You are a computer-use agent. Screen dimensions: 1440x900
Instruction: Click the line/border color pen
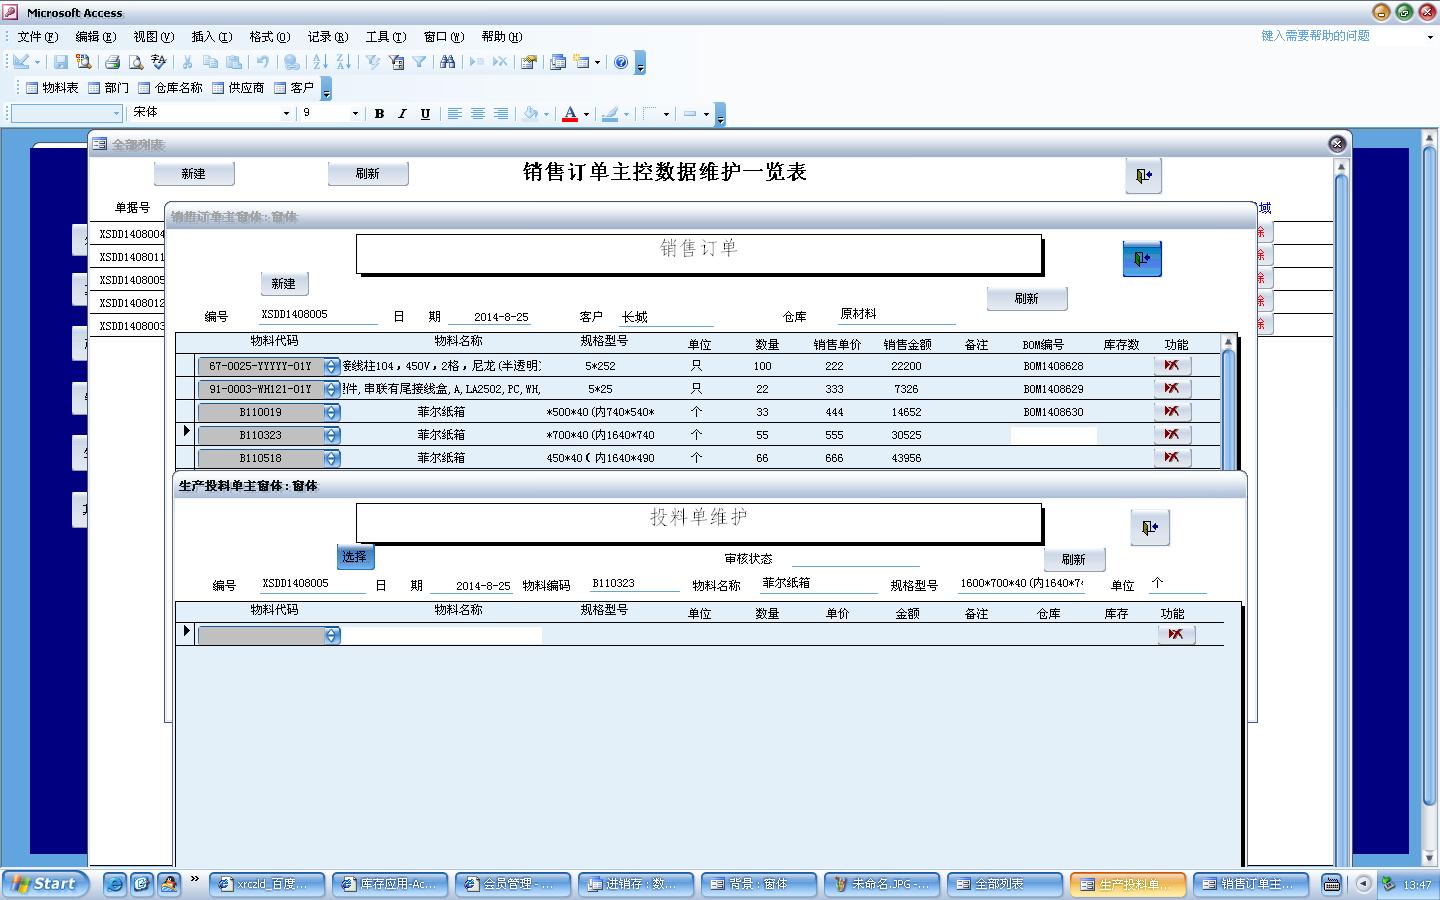(610, 114)
